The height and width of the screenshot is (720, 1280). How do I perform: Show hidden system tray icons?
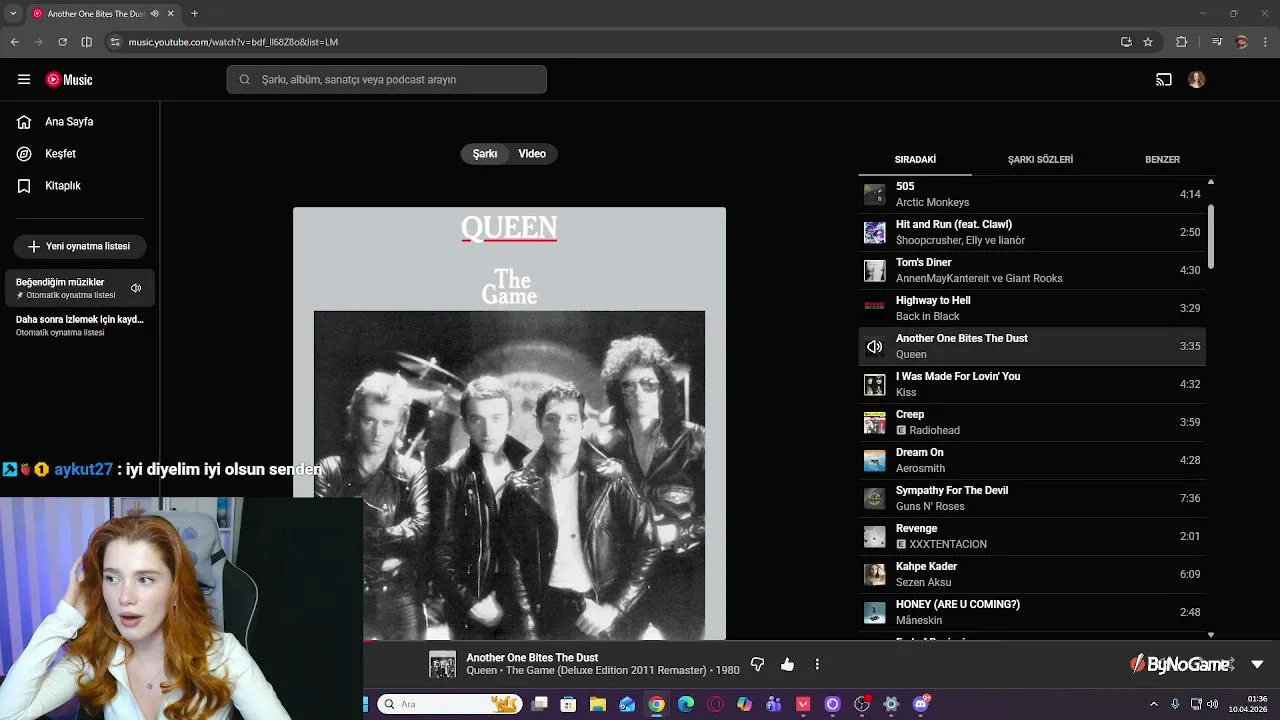tap(1153, 704)
